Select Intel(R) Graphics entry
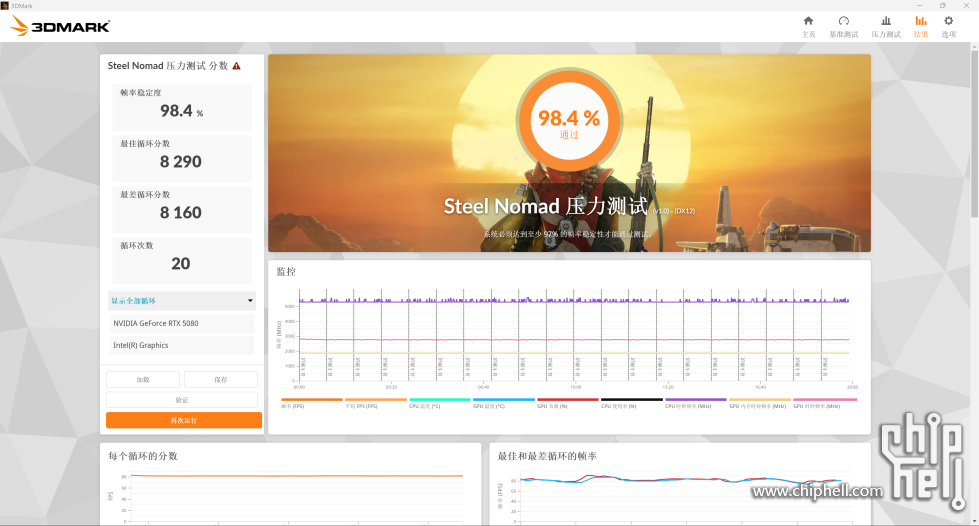Viewport: 979px width, 526px height. 182,345
